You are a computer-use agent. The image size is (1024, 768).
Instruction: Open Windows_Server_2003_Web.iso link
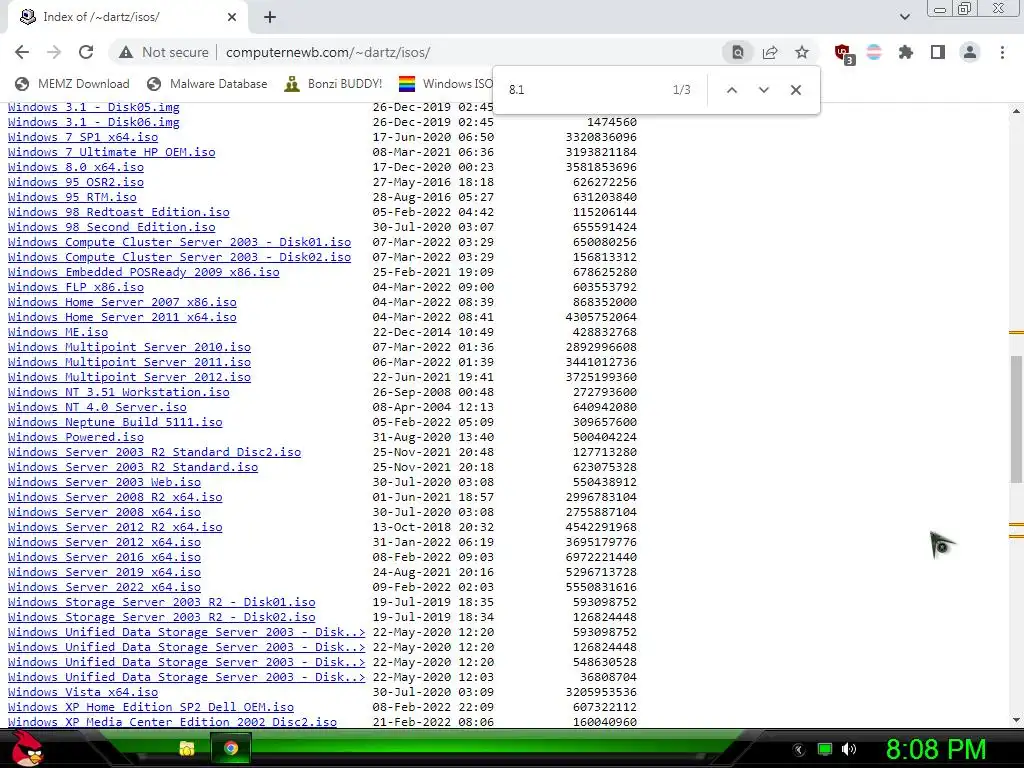[x=104, y=483]
